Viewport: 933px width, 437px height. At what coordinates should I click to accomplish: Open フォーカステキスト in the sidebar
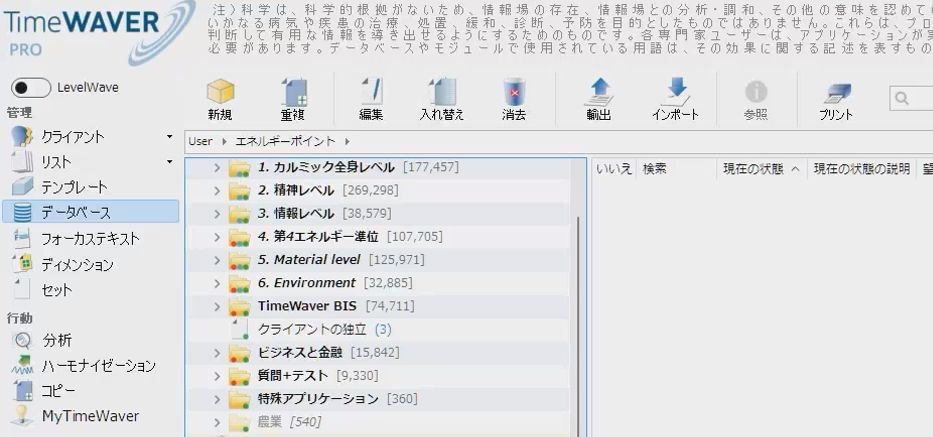90,239
